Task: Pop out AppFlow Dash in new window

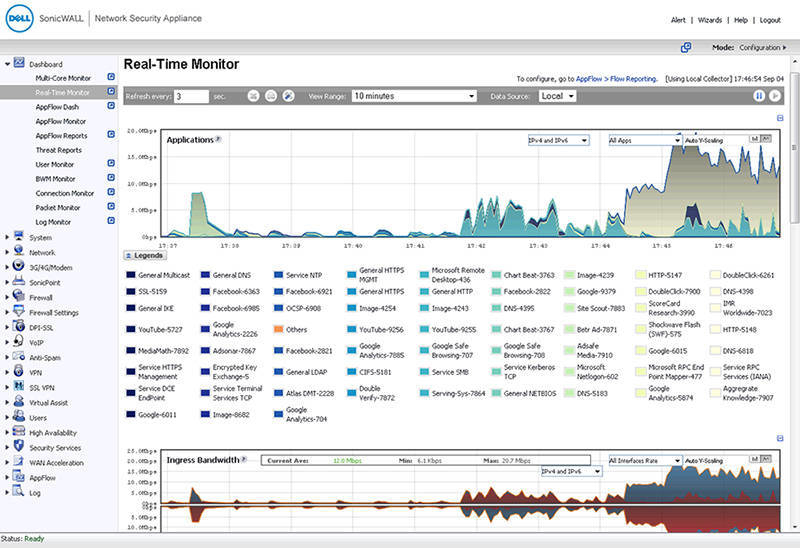Action: pyautogui.click(x=111, y=106)
